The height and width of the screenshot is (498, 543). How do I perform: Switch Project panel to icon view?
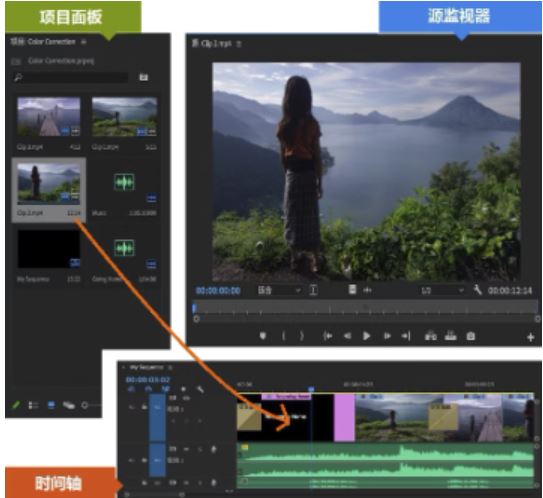point(51,405)
